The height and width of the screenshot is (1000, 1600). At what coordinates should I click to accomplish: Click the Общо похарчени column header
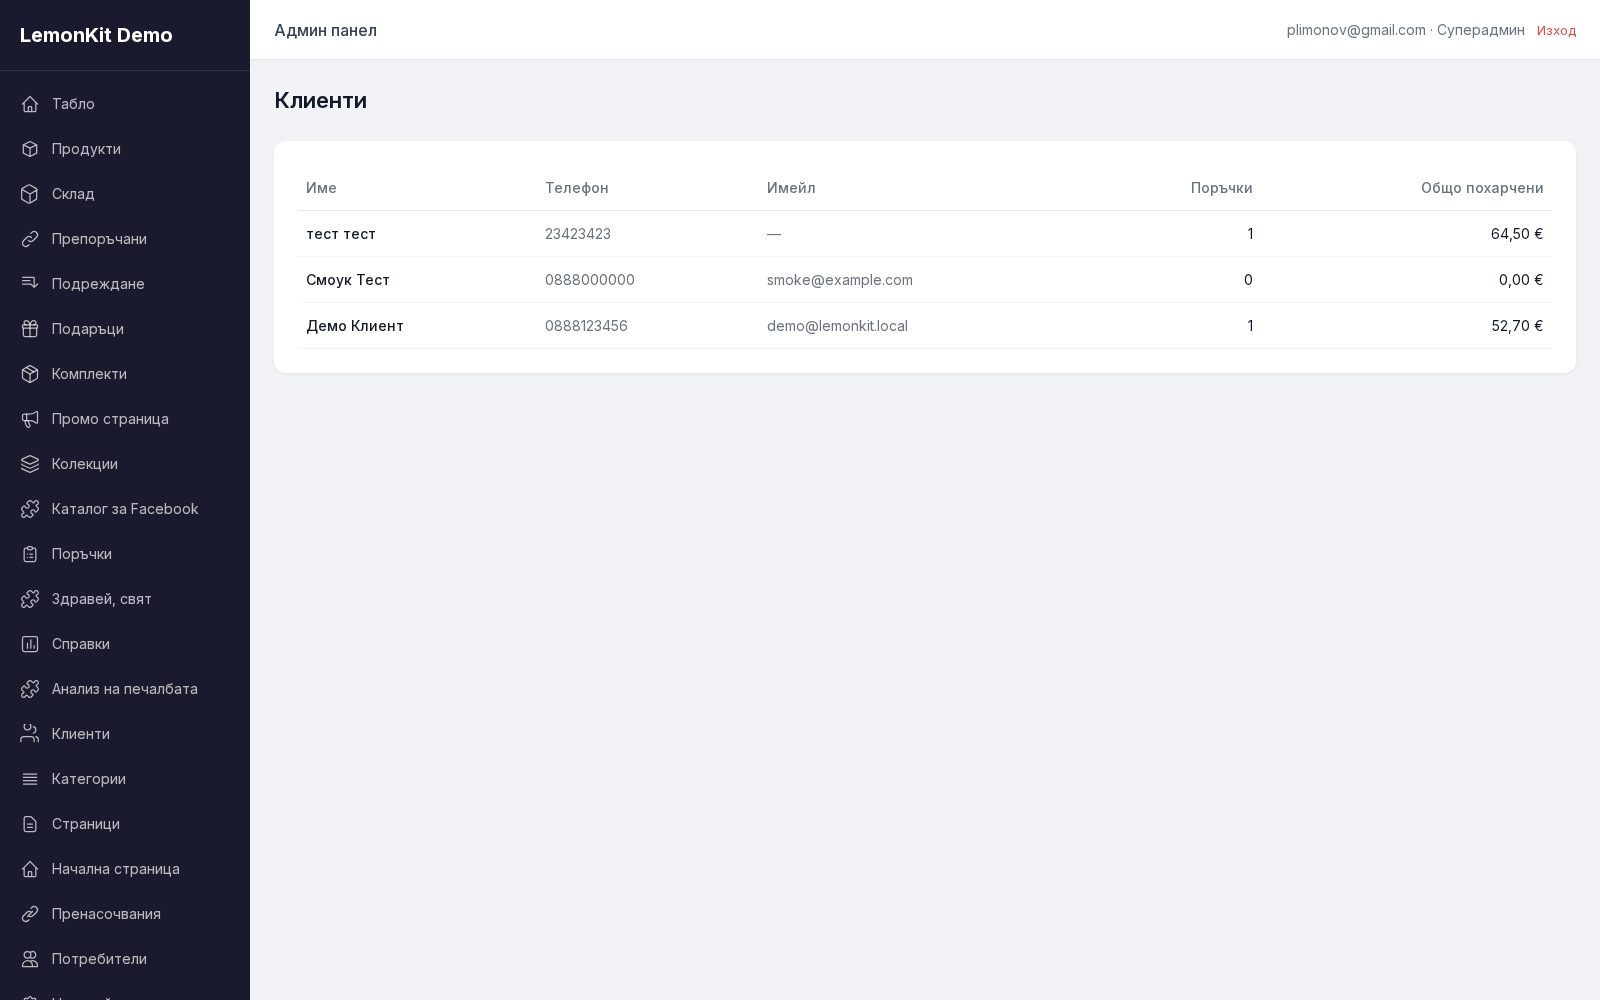[x=1482, y=188]
